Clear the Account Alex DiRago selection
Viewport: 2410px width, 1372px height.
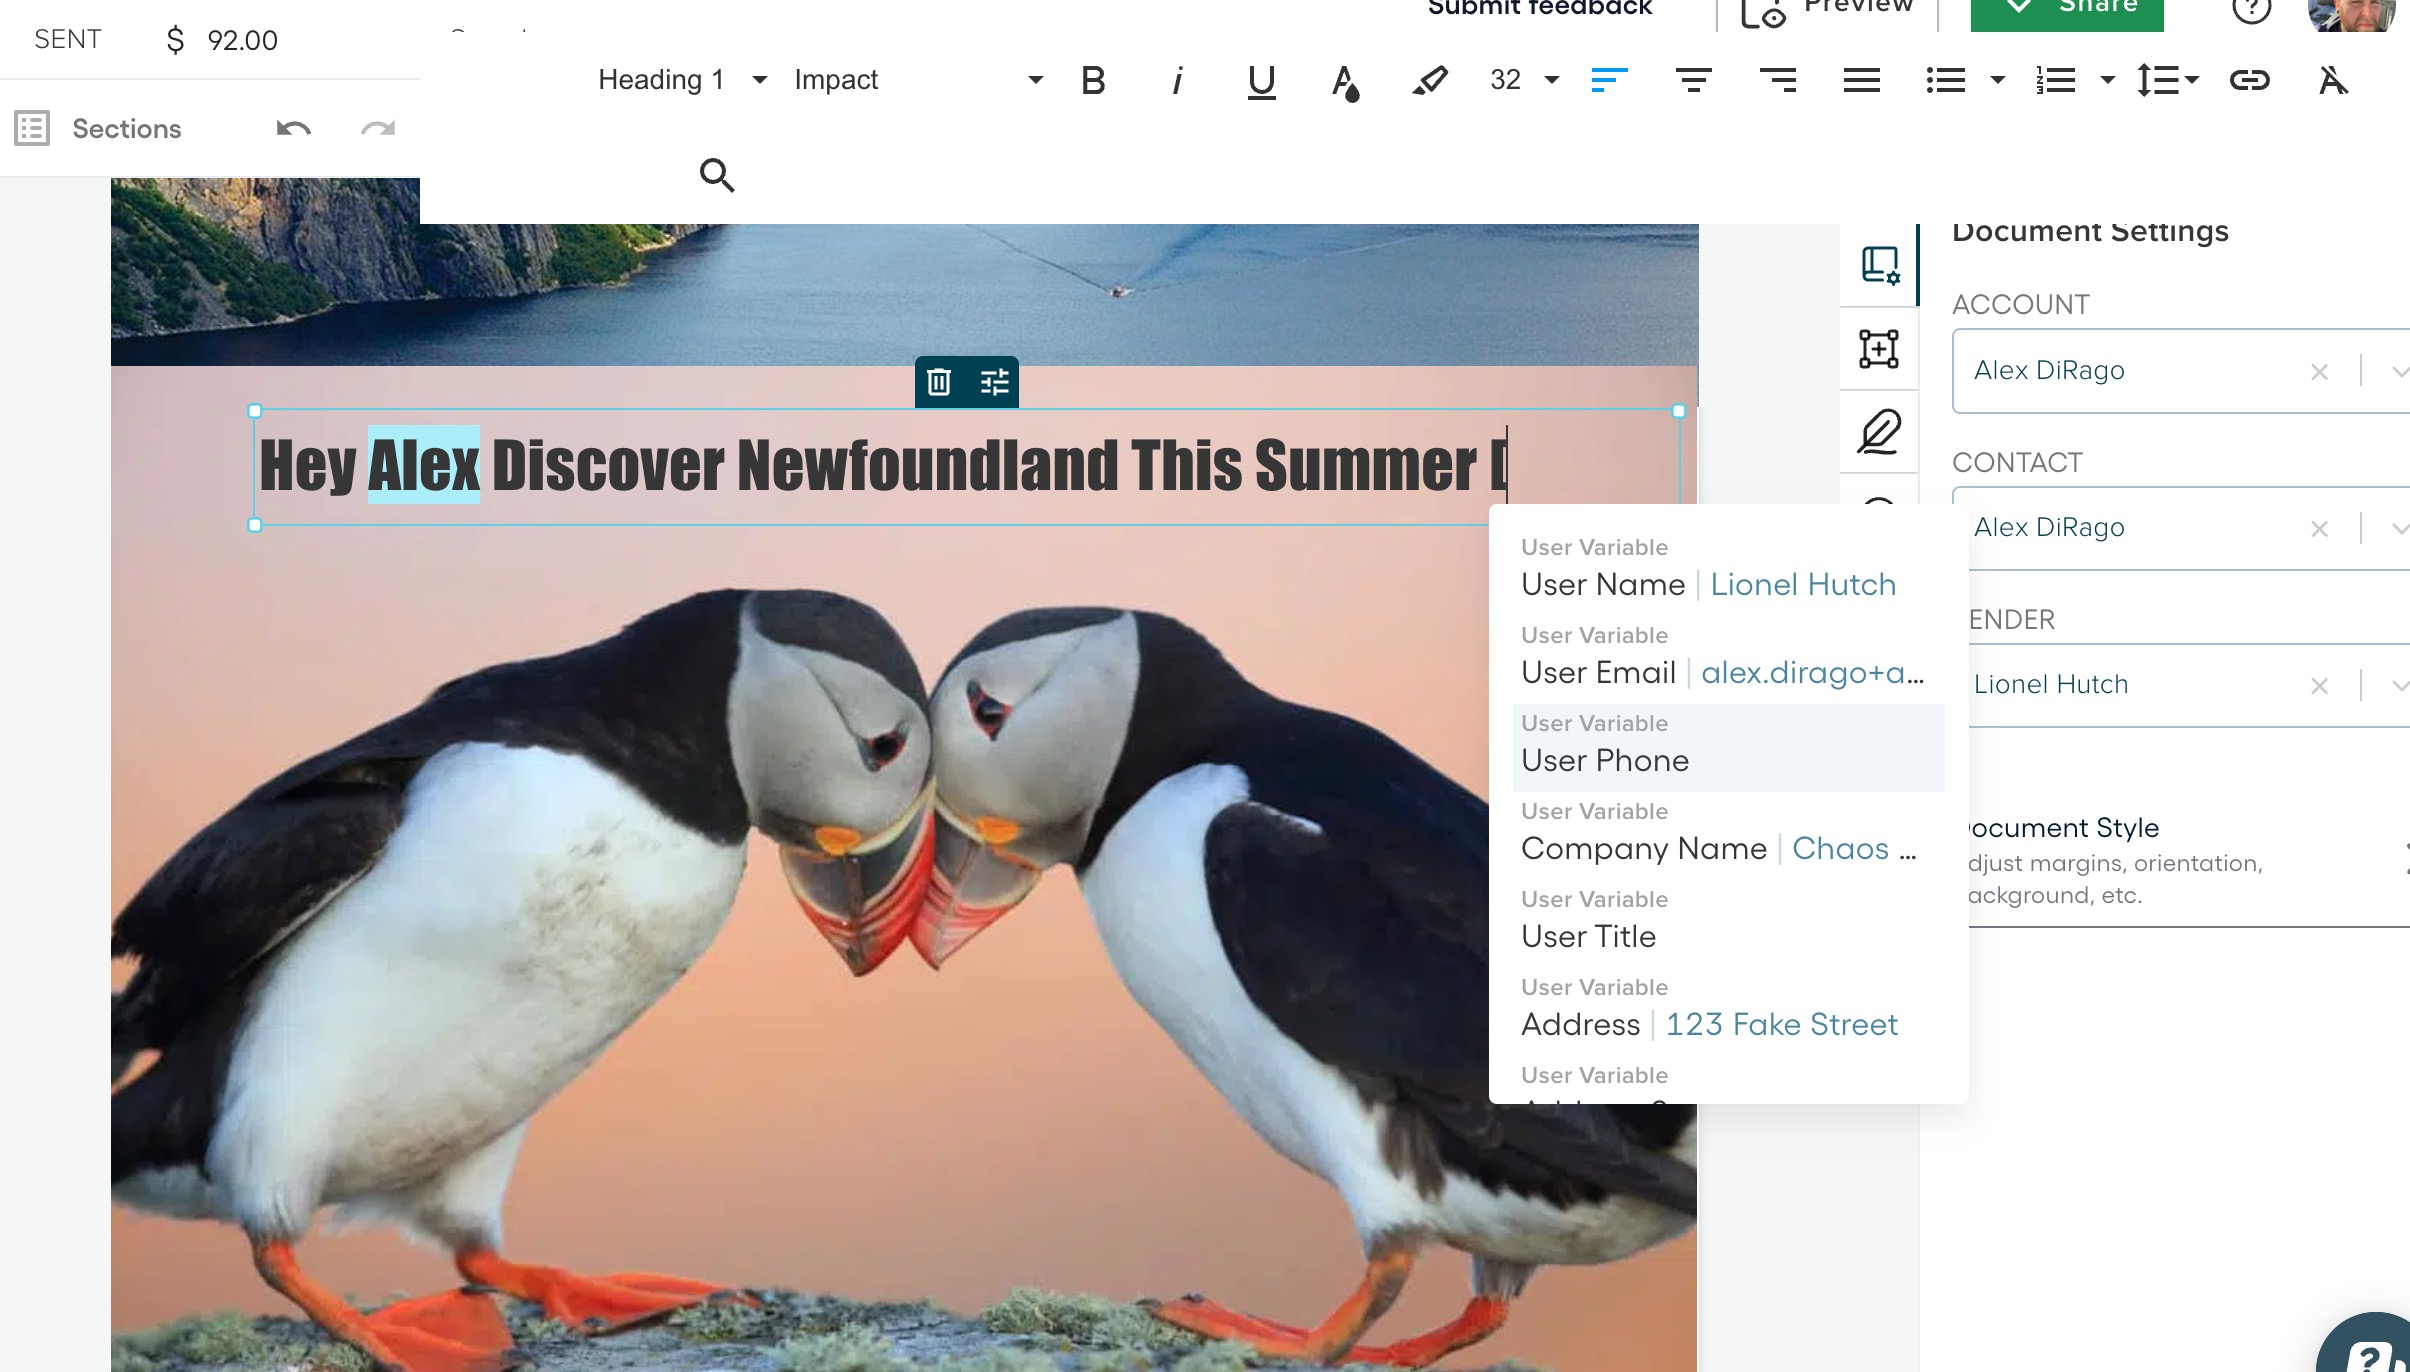coord(2320,372)
